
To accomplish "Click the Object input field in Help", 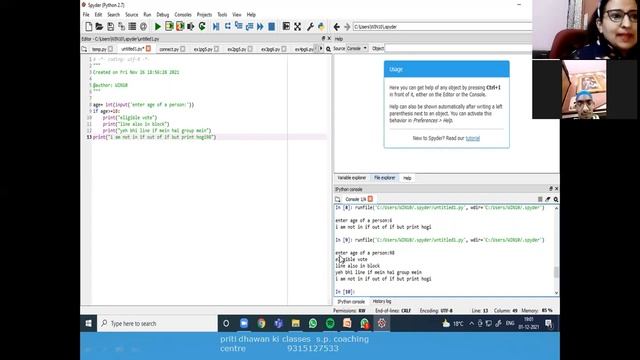I will pyautogui.click(x=458, y=49).
